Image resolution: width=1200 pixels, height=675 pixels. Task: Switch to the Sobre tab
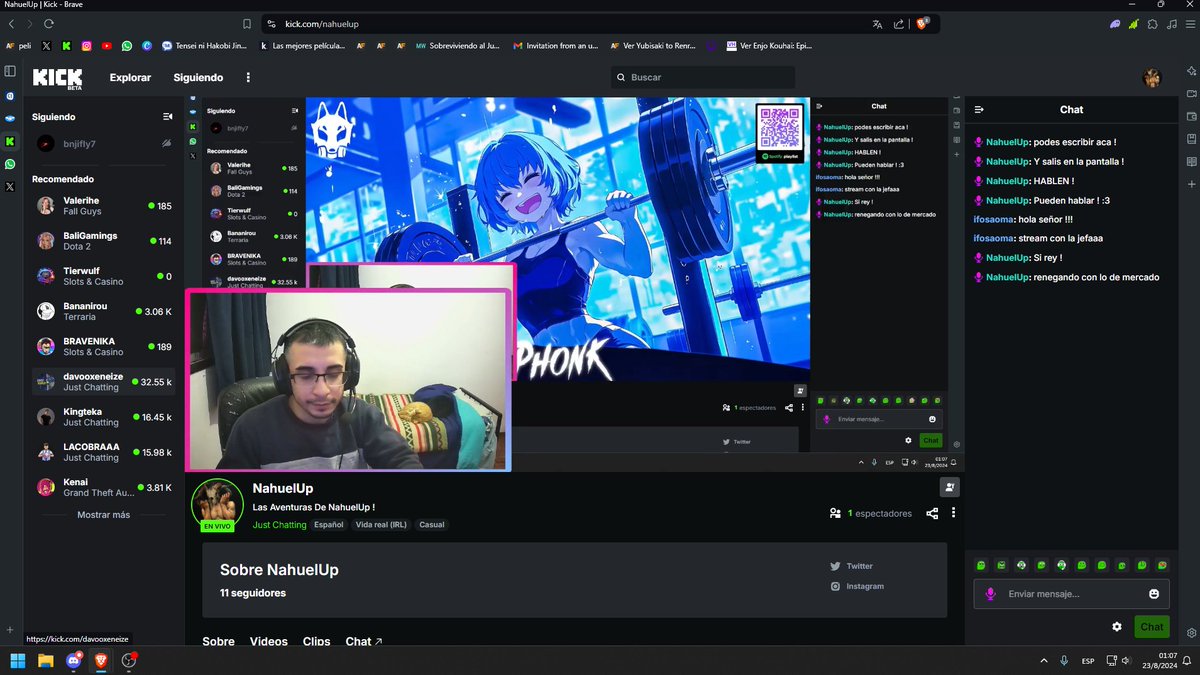(x=218, y=641)
